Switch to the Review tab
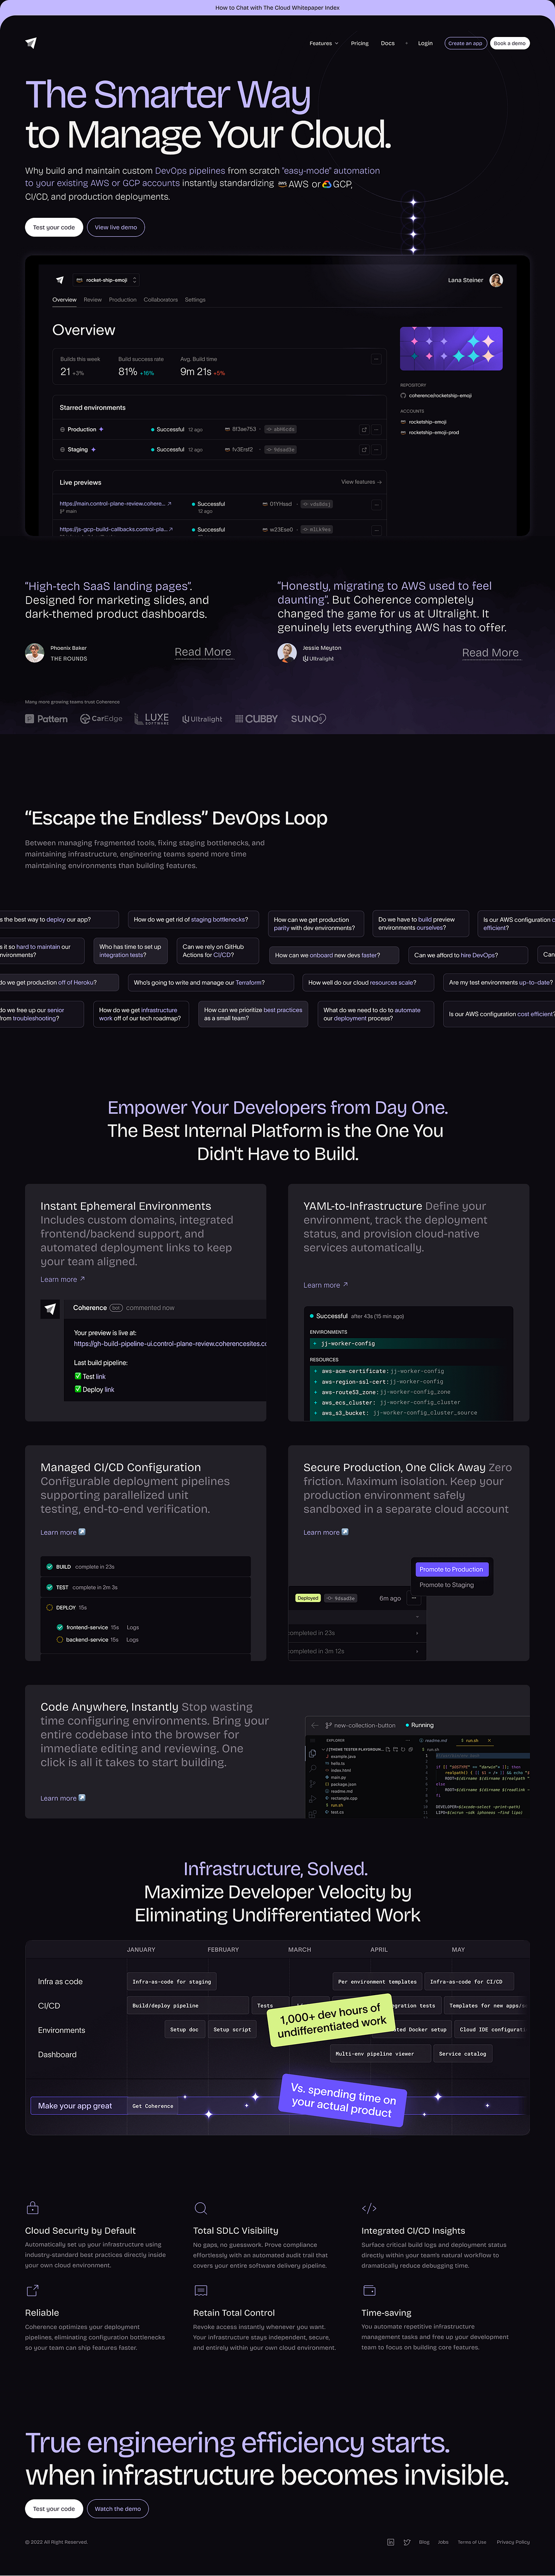This screenshot has width=555, height=2576. coord(93,299)
